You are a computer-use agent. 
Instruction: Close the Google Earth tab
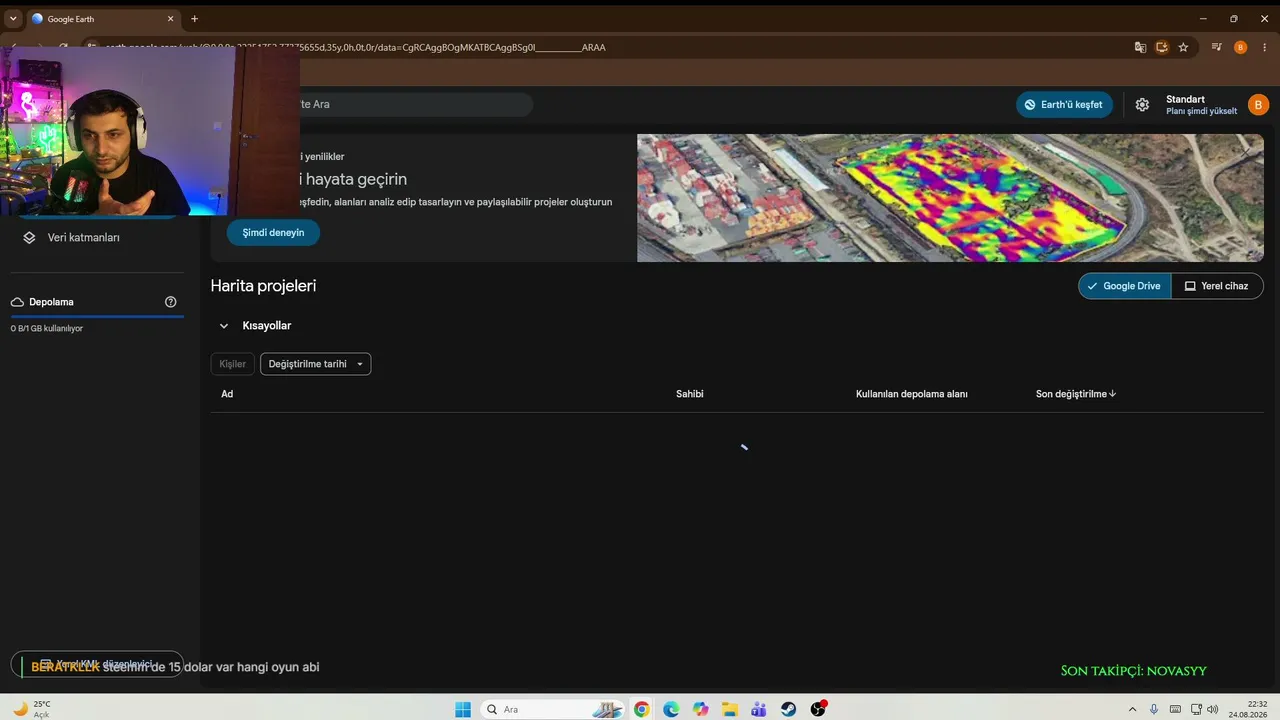tap(171, 18)
